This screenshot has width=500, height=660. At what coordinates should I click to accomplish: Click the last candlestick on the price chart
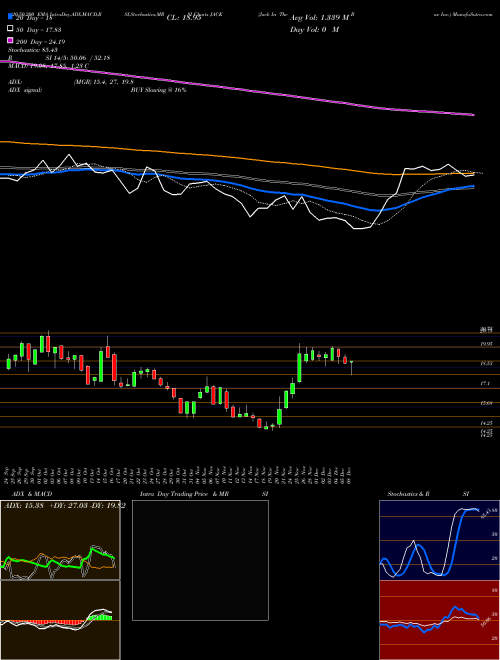coord(351,367)
